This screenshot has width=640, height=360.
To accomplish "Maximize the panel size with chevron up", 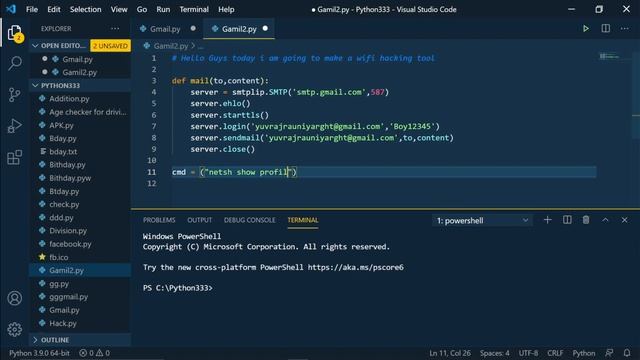I will [x=605, y=220].
